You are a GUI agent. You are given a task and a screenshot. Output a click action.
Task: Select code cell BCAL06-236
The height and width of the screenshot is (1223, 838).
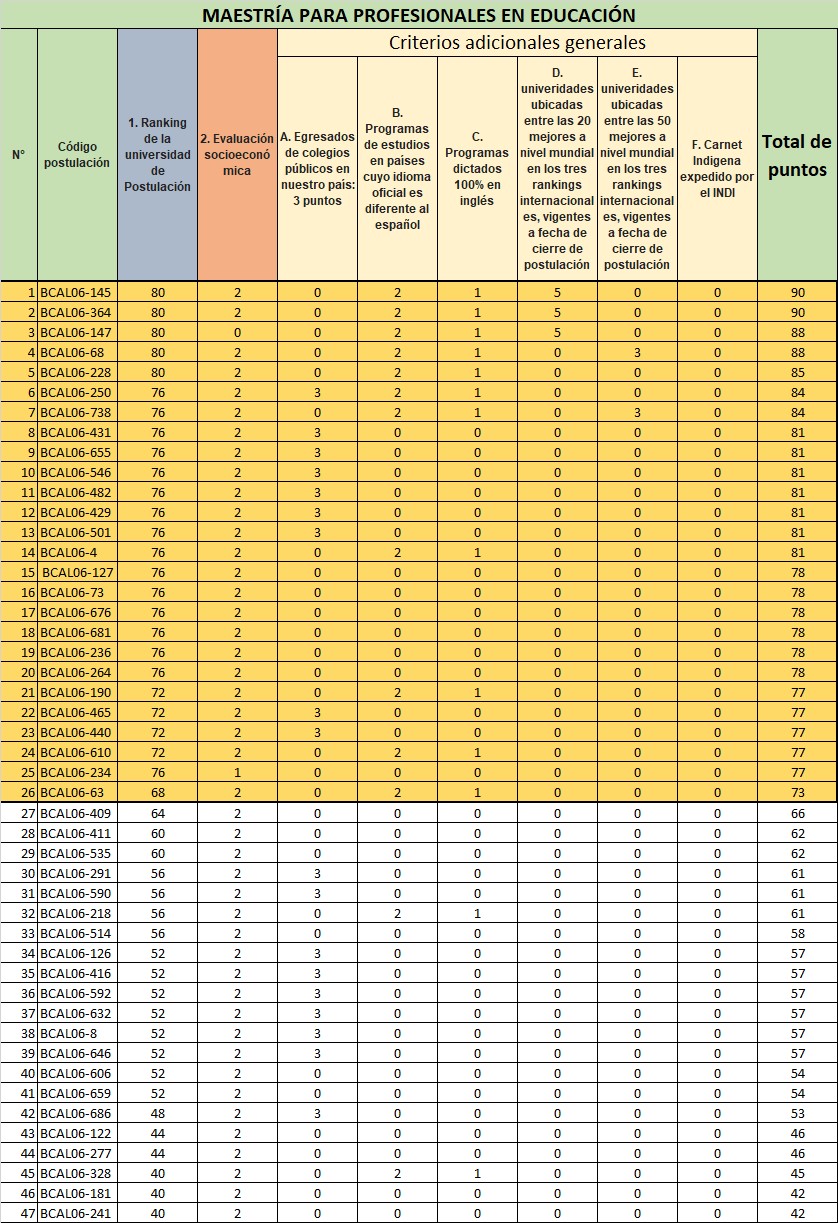click(77, 652)
